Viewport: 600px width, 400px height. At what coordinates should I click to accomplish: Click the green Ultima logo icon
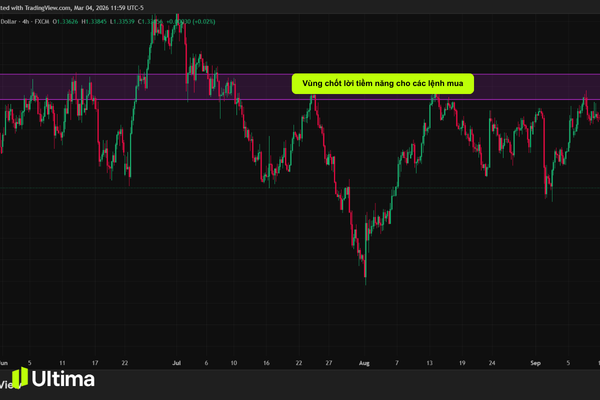click(20, 377)
